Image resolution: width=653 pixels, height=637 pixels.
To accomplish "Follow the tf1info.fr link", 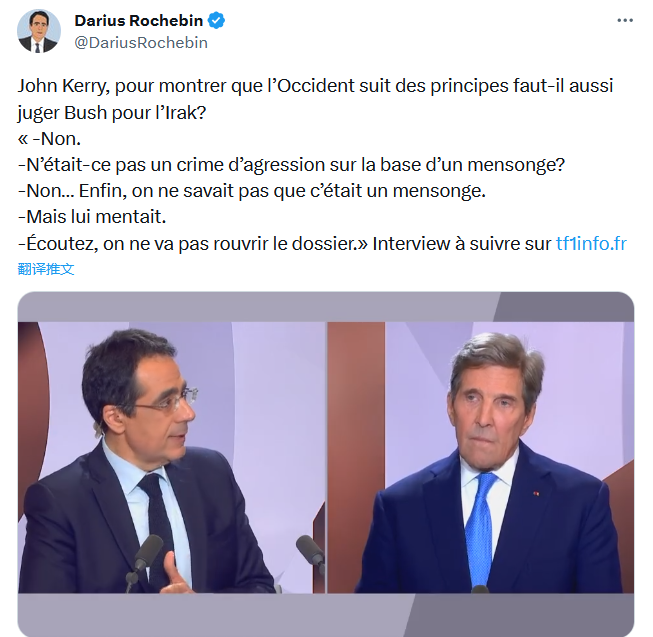I will pyautogui.click(x=591, y=244).
